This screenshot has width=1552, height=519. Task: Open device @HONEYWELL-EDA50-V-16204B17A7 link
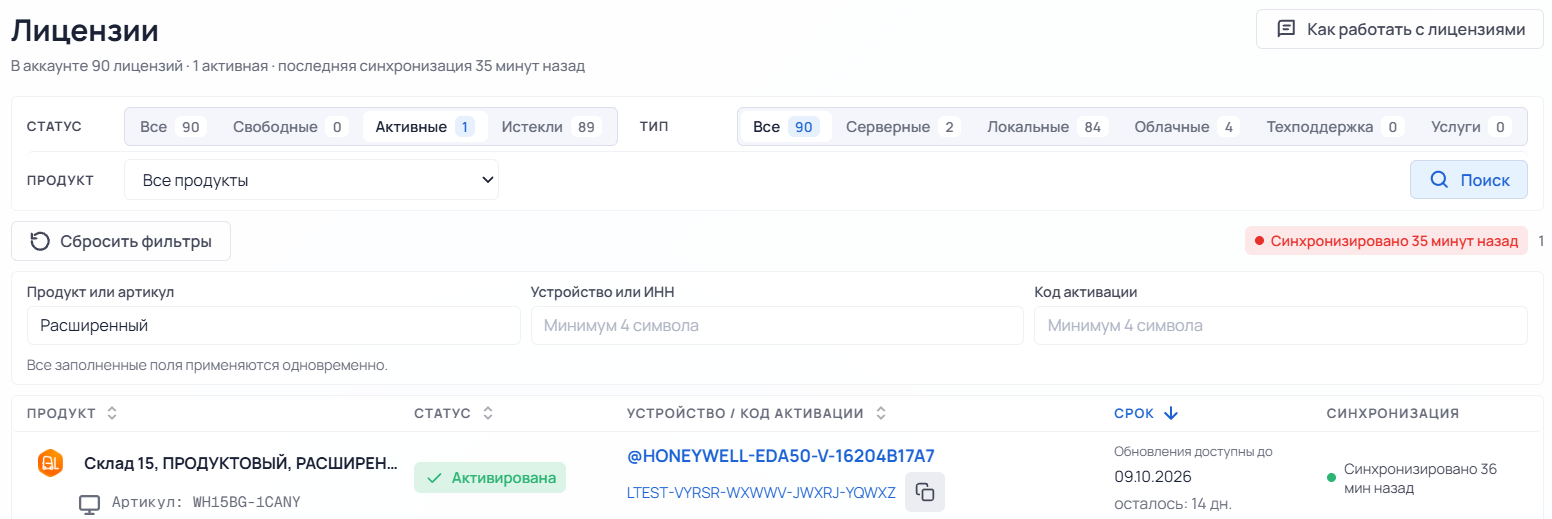[781, 456]
